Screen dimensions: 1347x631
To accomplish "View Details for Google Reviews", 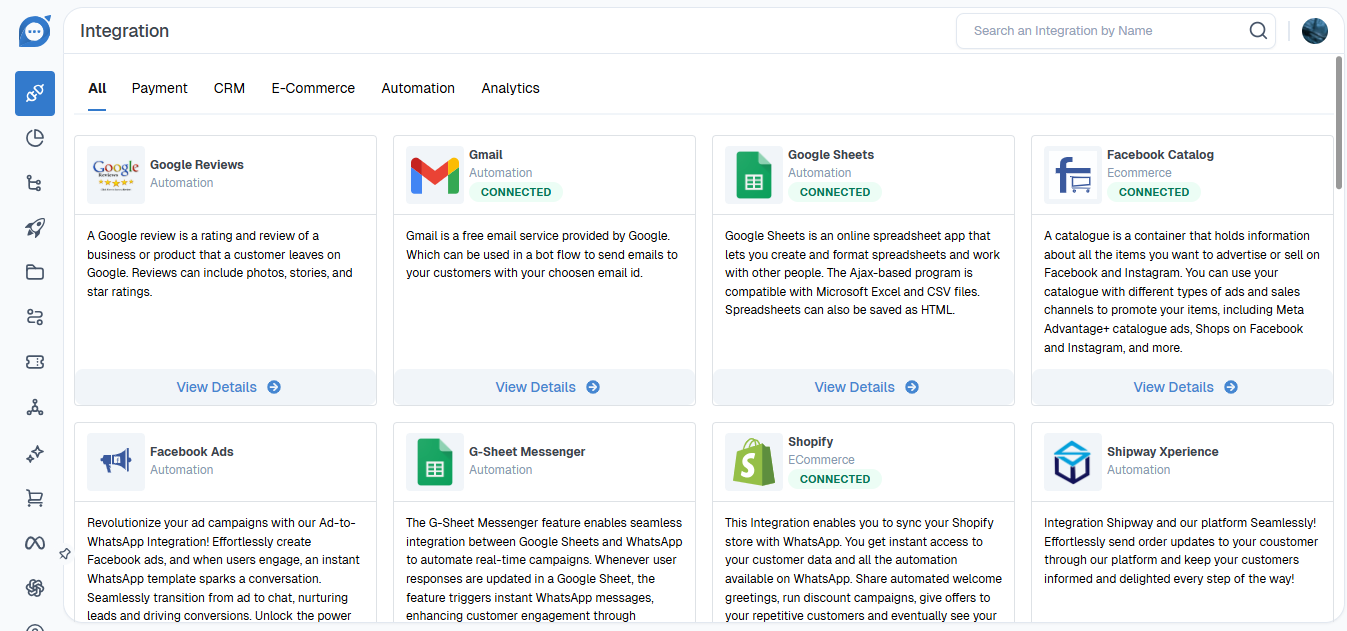I will [226, 387].
